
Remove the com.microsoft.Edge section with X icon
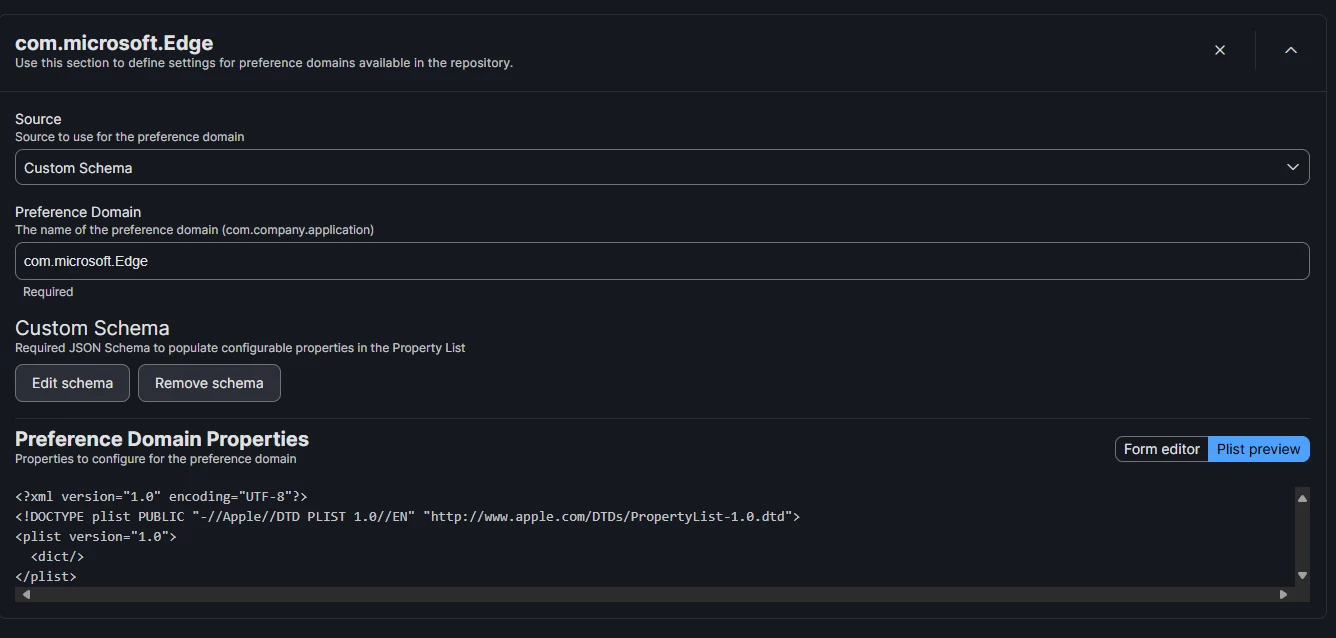point(1220,50)
